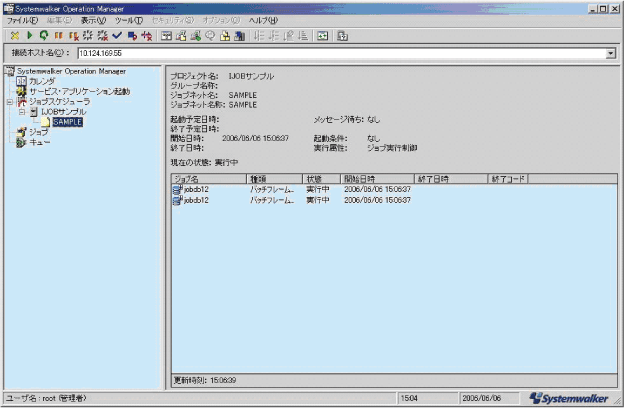The width and height of the screenshot is (624, 408).
Task: Sort by 開始日時 column header
Action: (x=377, y=179)
